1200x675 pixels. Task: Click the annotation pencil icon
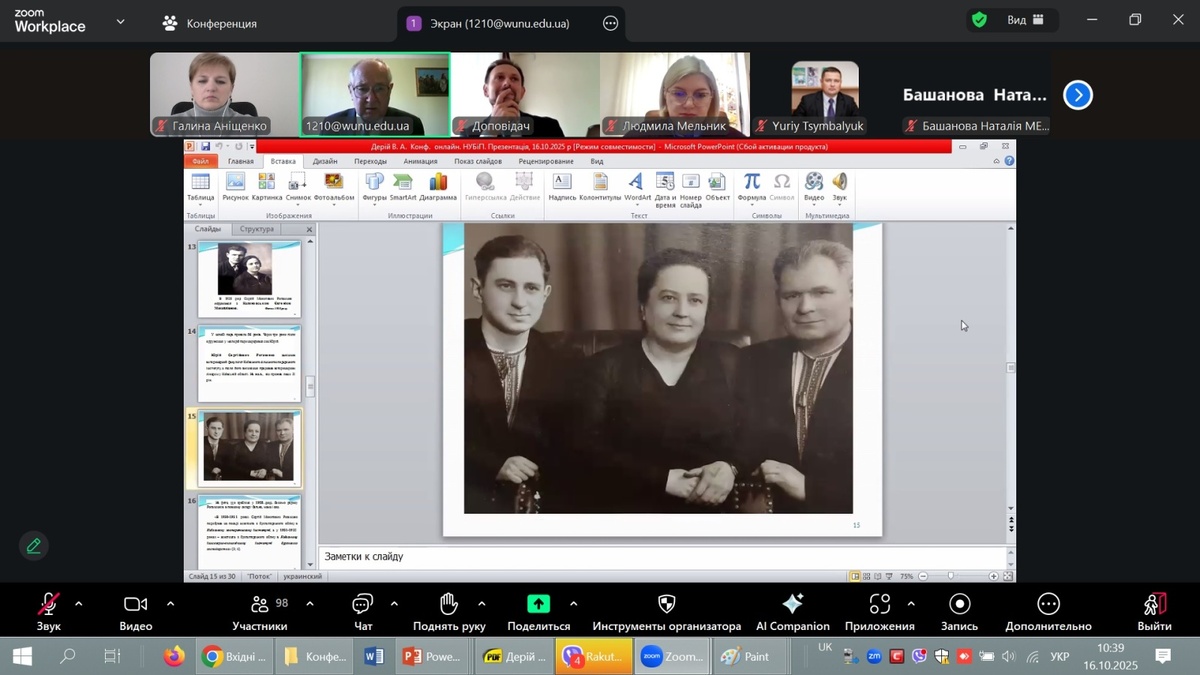(x=34, y=546)
